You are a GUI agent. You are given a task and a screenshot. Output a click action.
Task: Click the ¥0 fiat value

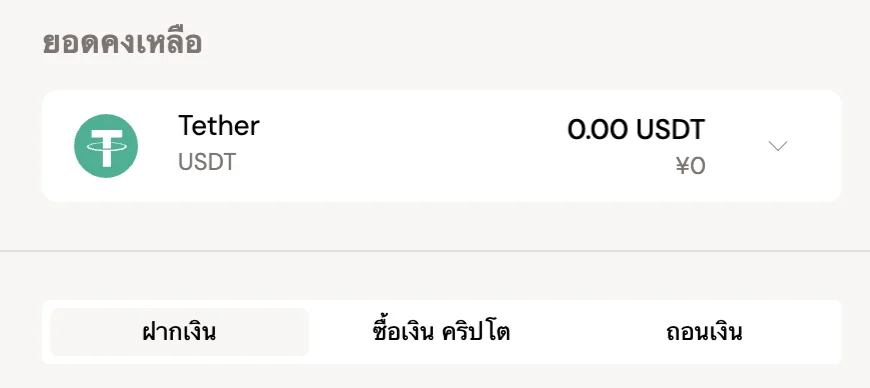coord(690,166)
